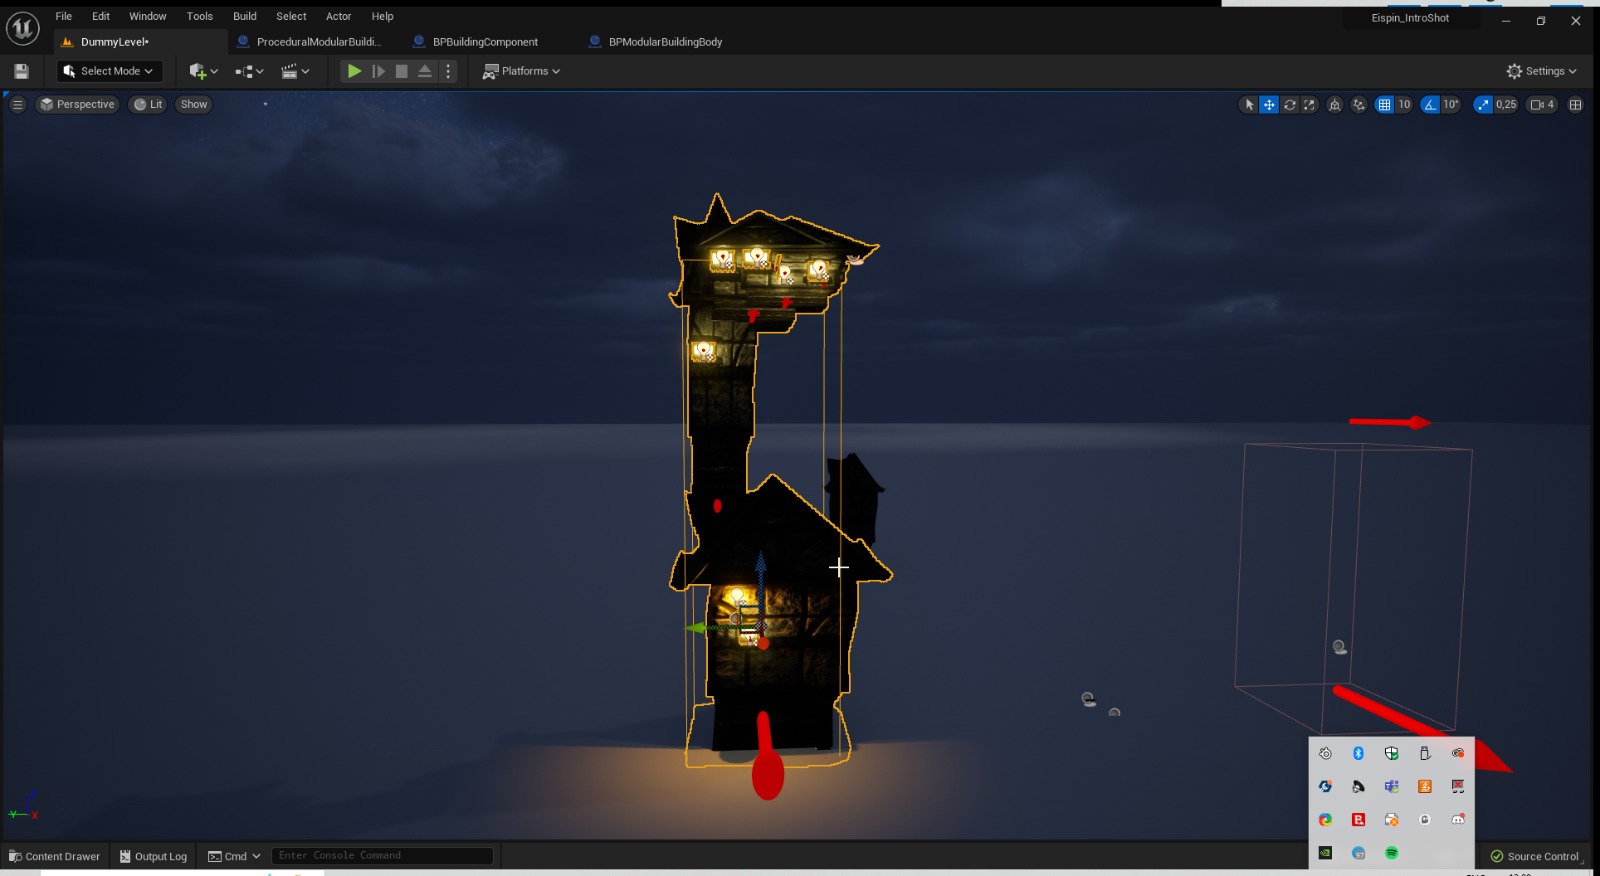Open the Content Drawer
The image size is (1600, 876).
click(55, 856)
